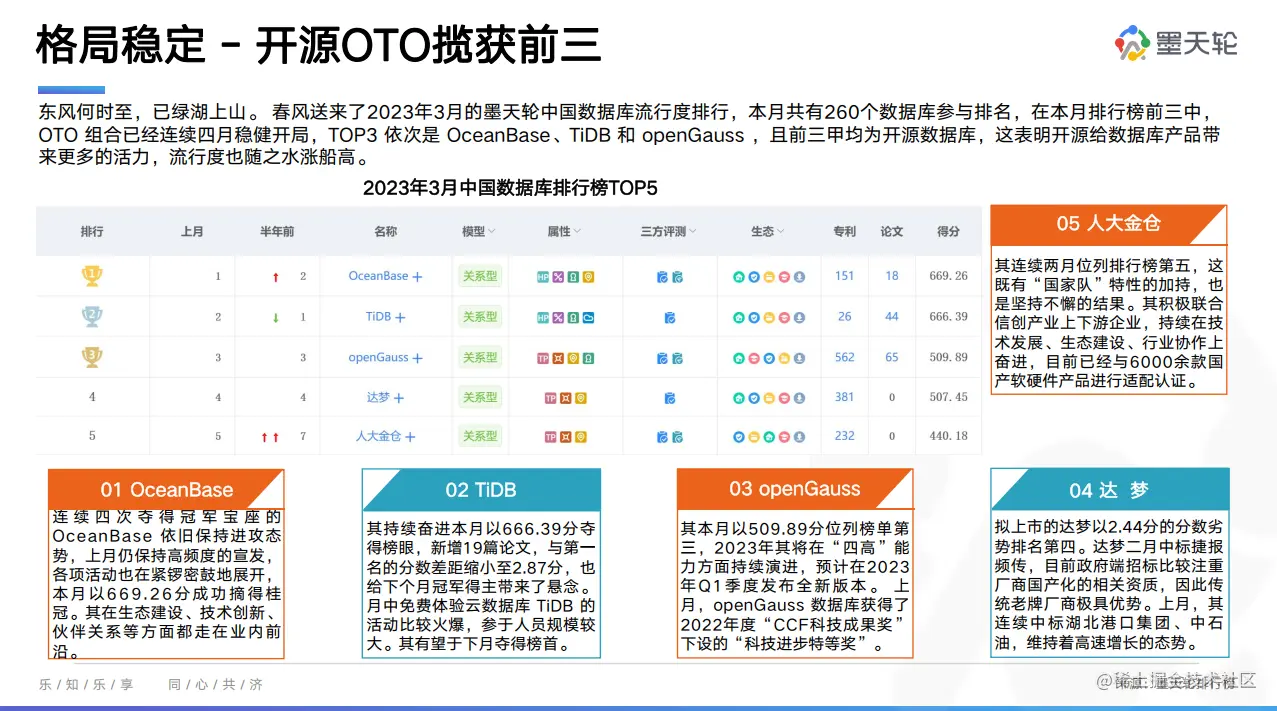Screen dimensions: 1277x711
Task: Click the '01 OceanBase' orange card header
Action: tap(166, 490)
